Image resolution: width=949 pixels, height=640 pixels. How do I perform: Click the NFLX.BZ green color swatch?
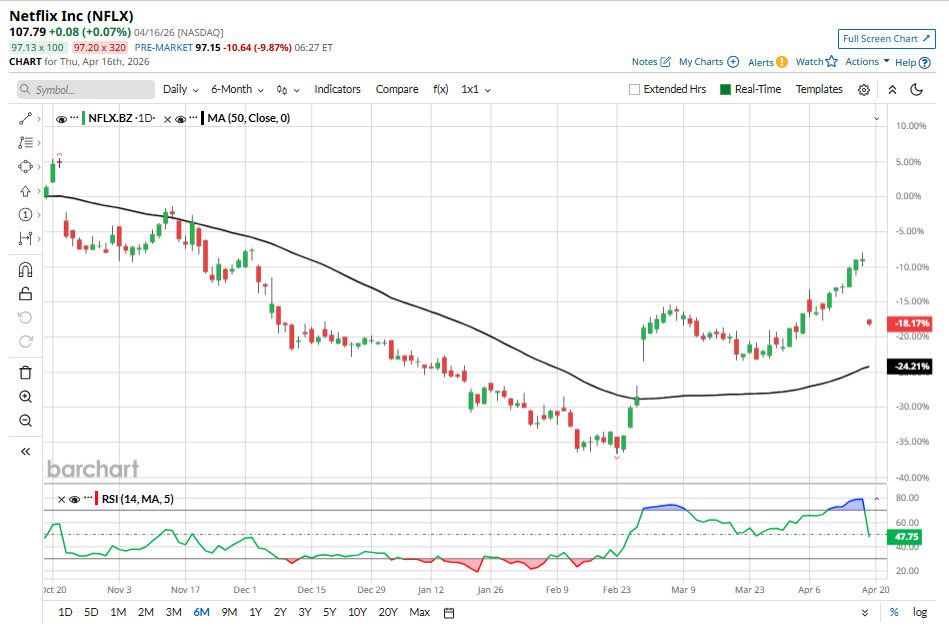click(84, 117)
